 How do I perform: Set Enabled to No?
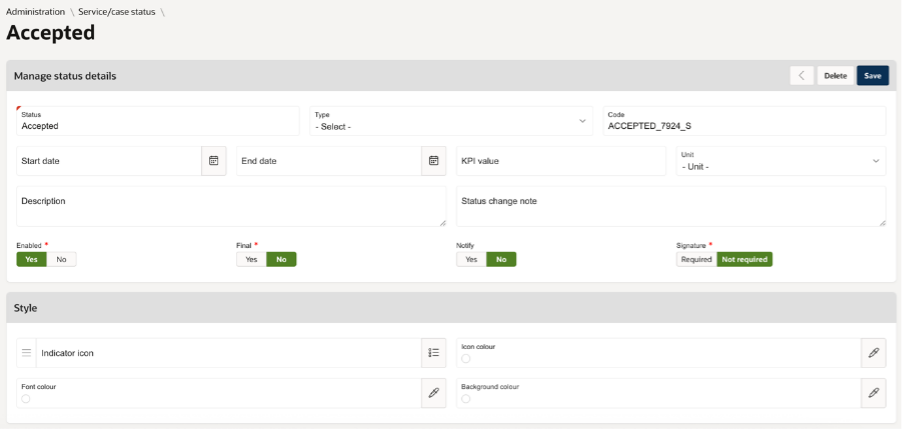(61, 259)
